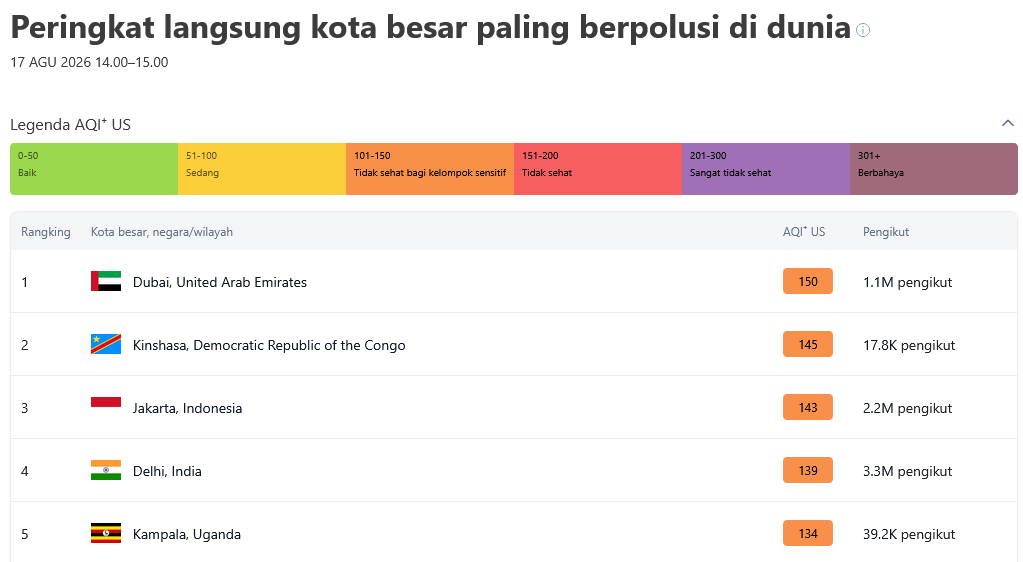Open Jakarta, Indonesia city page
Image resolution: width=1023 pixels, height=562 pixels.
[x=187, y=408]
